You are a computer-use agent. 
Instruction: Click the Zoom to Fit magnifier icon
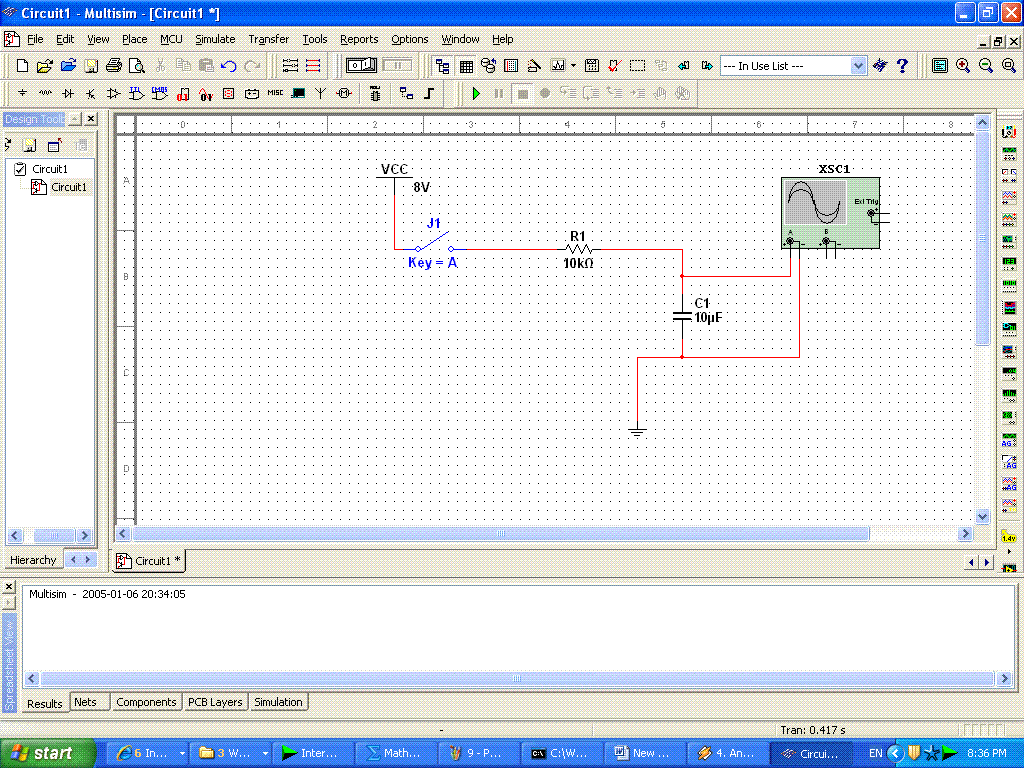1009,65
